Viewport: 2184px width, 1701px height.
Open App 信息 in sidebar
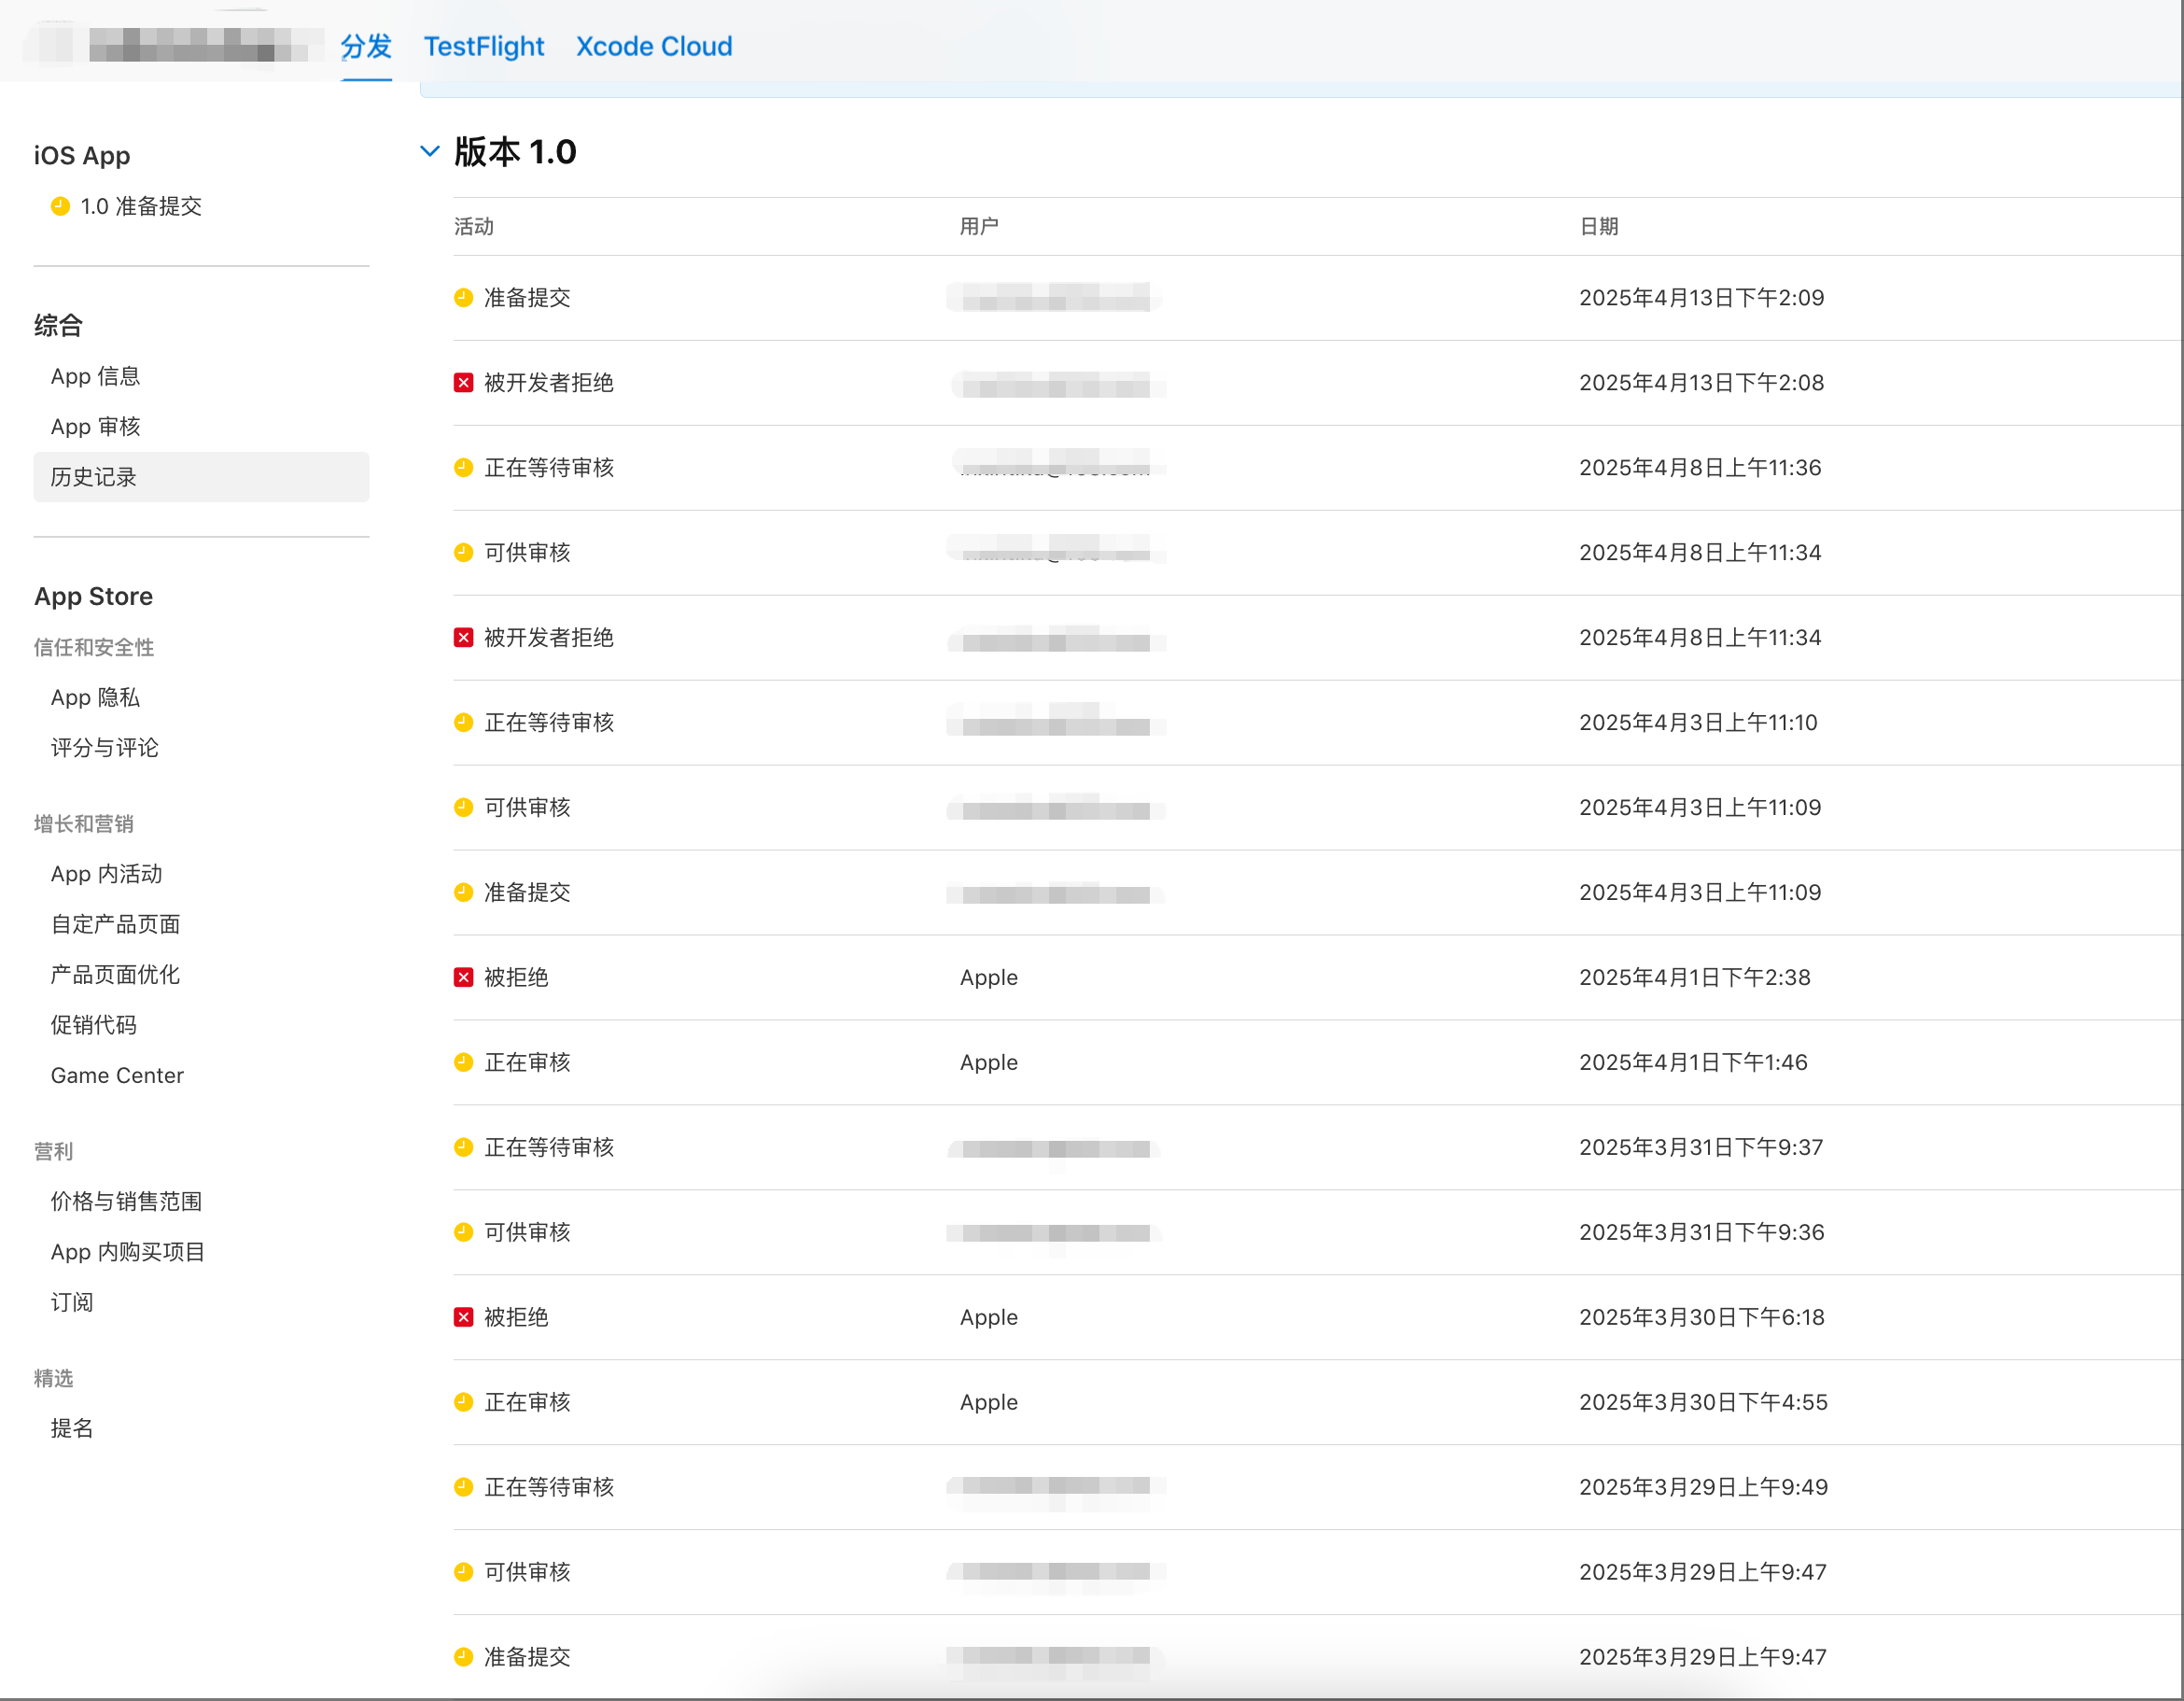click(x=96, y=377)
